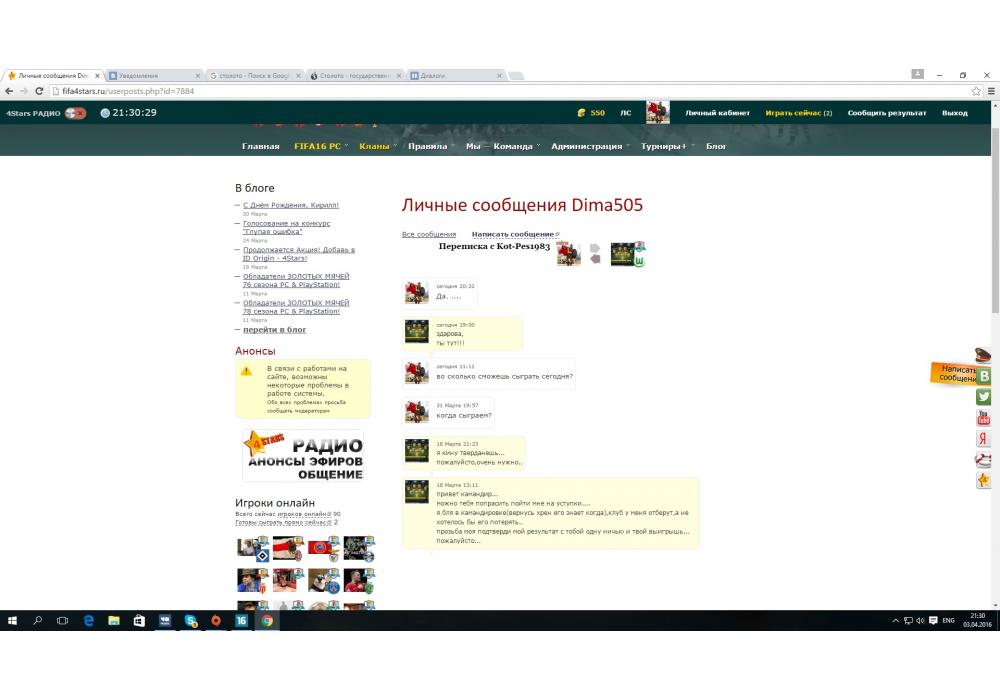This screenshot has width=1000, height=700.
Task: Click the warning triangle icon in Анонсы
Action: point(246,371)
